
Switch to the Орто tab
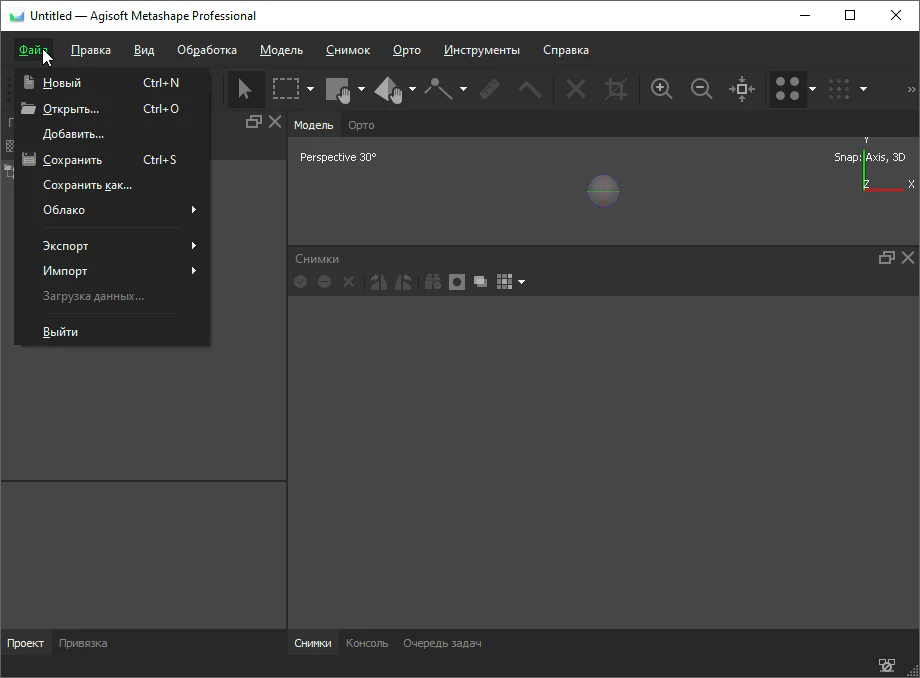(361, 125)
